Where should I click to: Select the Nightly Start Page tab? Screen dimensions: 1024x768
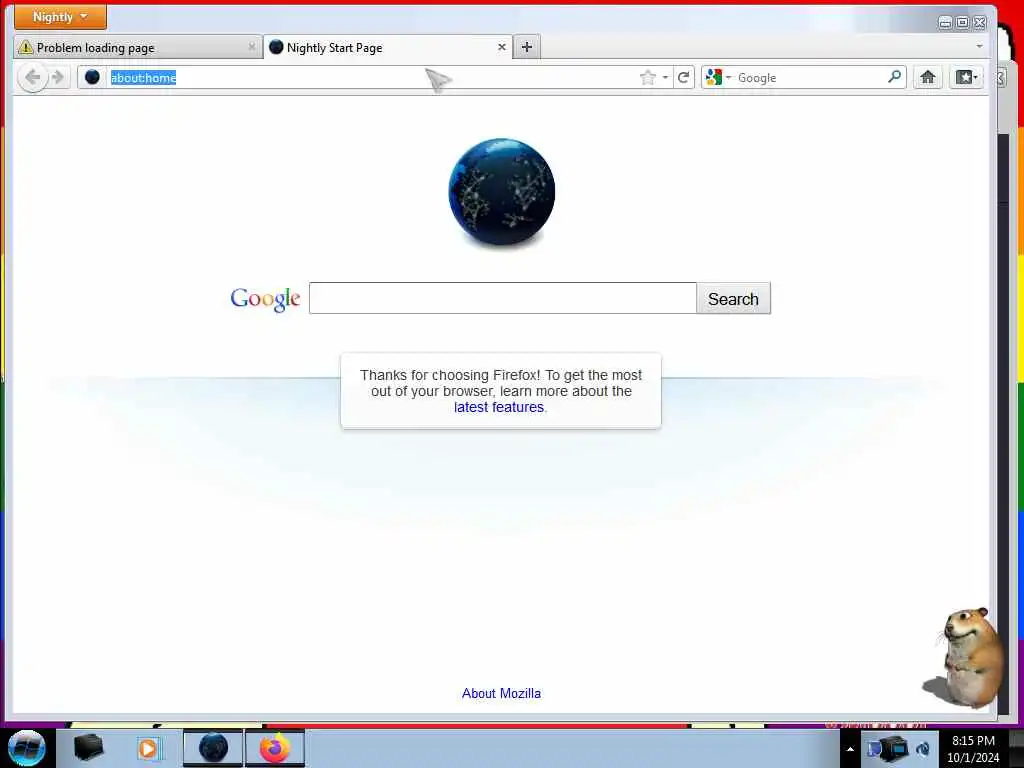(x=388, y=48)
